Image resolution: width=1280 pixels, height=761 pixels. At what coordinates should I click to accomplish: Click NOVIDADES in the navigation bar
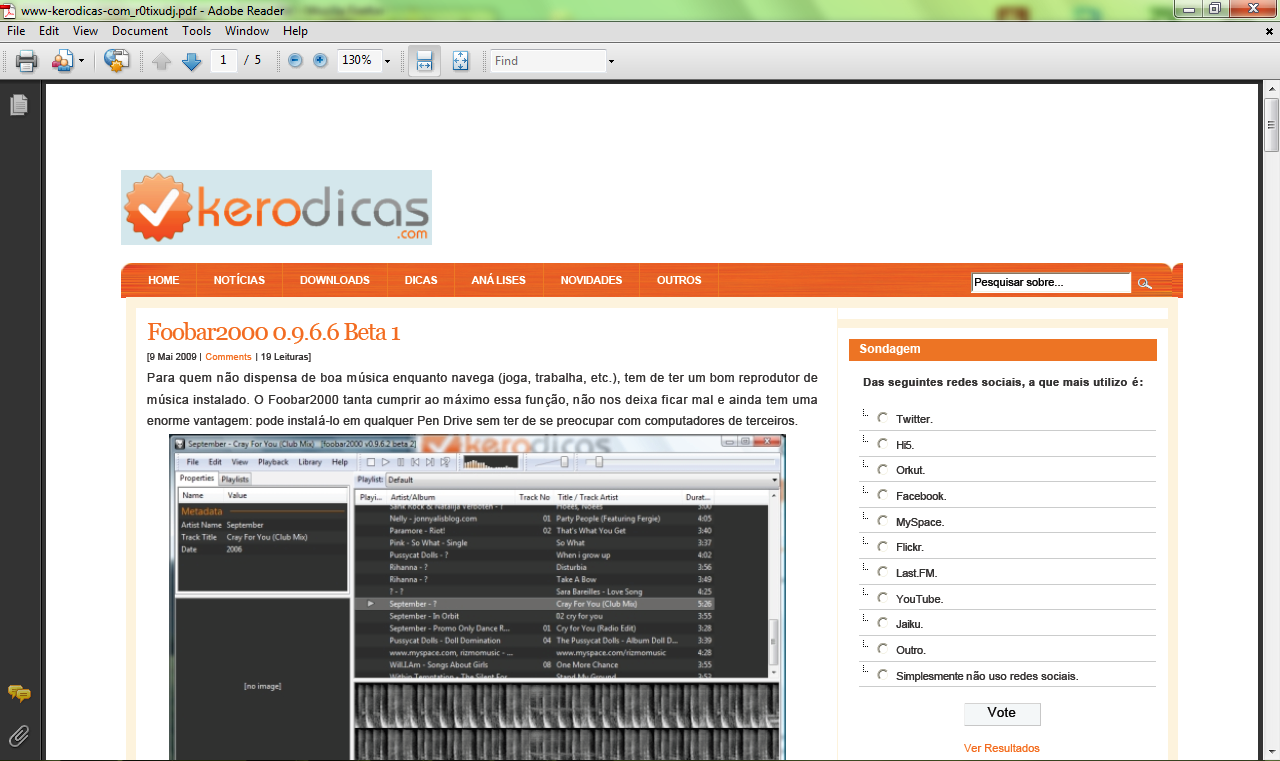point(591,280)
